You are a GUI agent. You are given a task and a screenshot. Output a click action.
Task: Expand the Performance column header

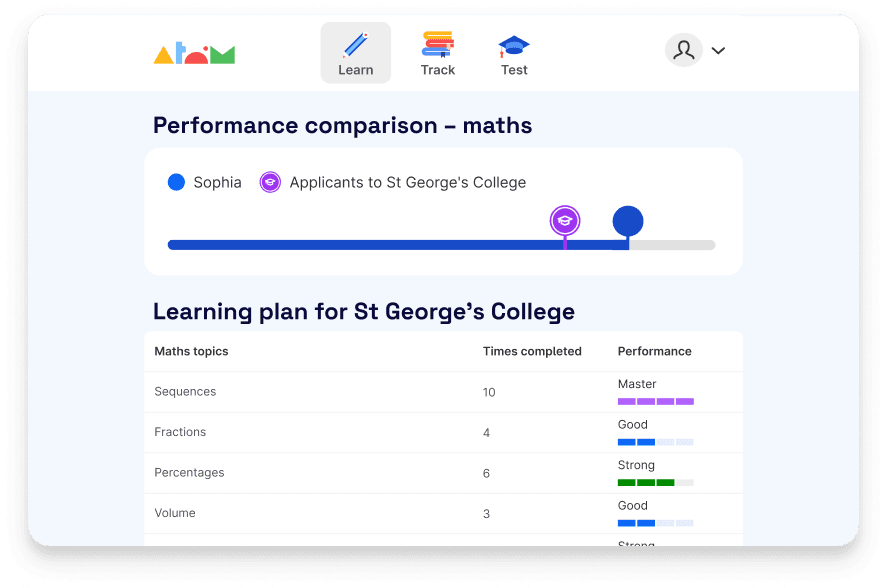[654, 351]
